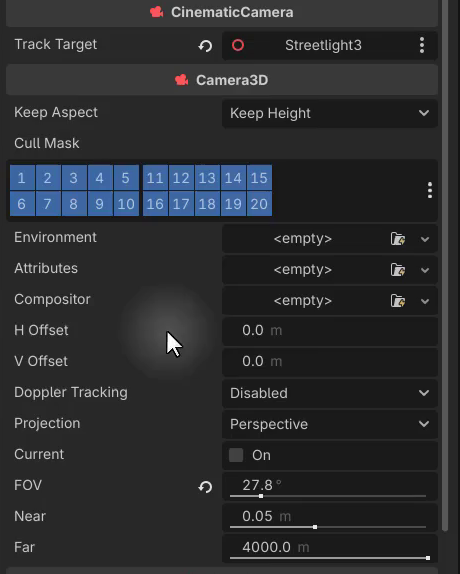This screenshot has width=460, height=574.
Task: Toggle cull mask layer 7
Action: tap(48, 204)
